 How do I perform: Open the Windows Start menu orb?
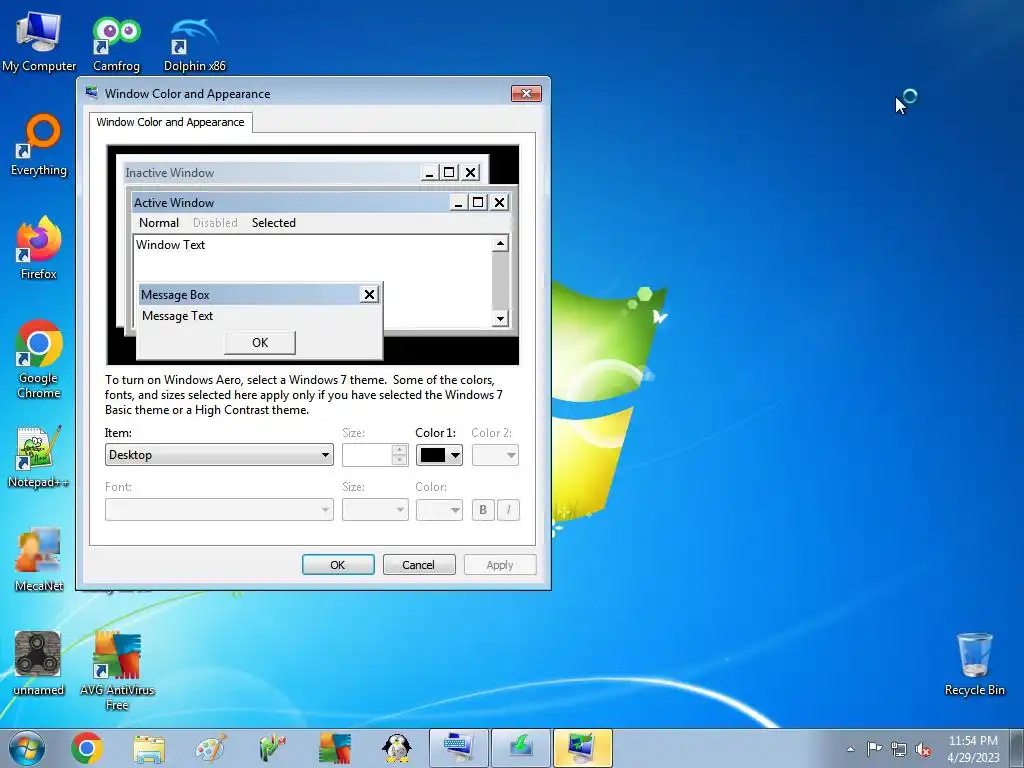[x=27, y=748]
